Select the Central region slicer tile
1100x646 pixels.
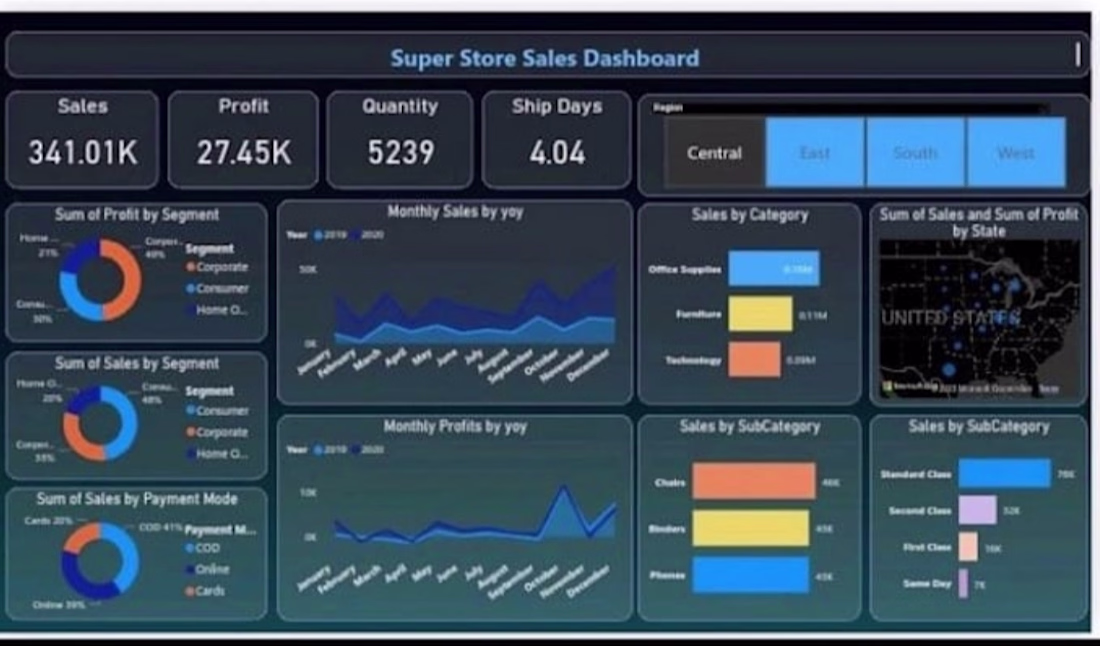point(714,152)
